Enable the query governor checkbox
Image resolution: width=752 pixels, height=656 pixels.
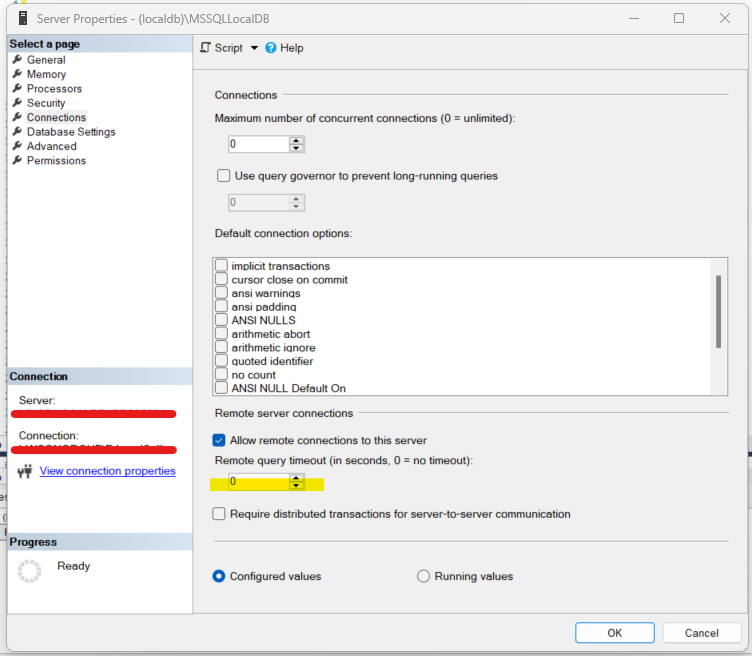[223, 176]
